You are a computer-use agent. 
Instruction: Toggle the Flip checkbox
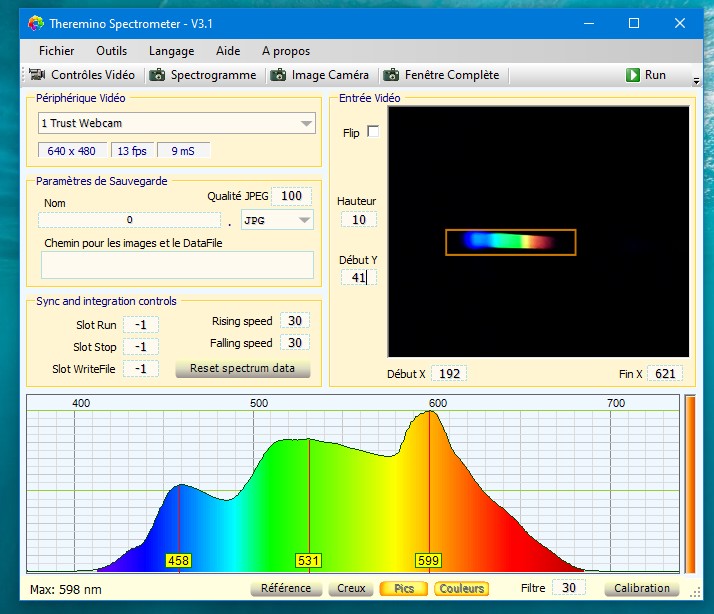pyautogui.click(x=373, y=132)
